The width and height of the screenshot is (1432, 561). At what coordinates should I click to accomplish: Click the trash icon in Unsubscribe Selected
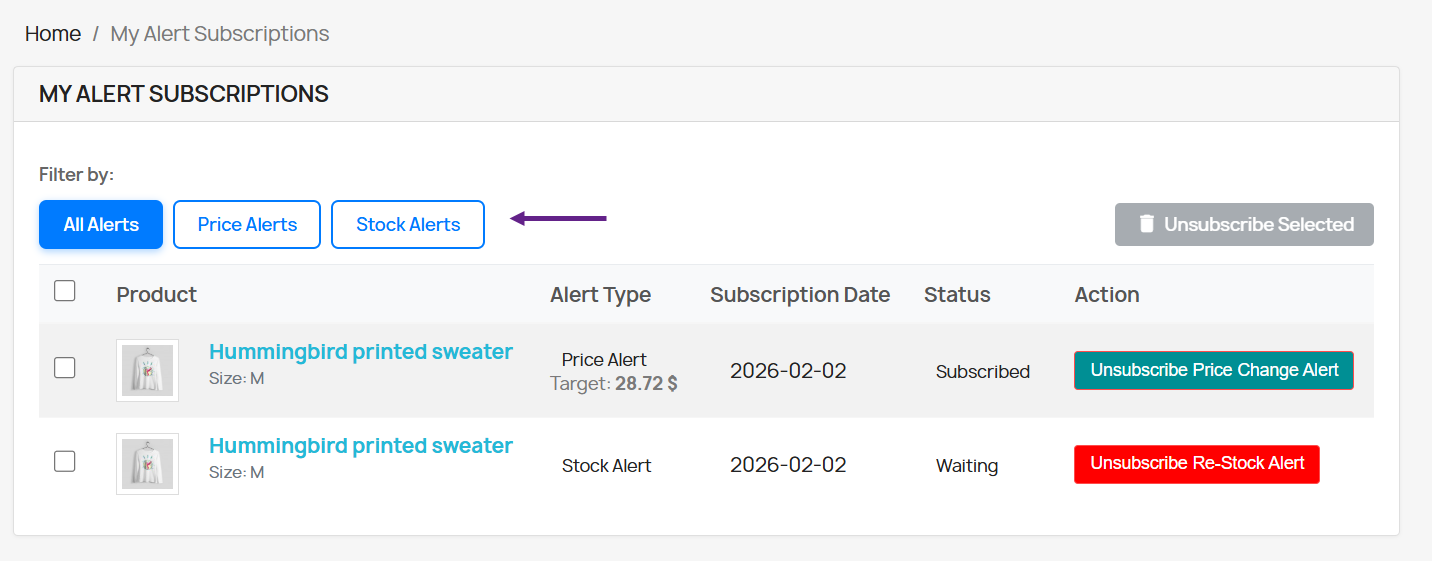[x=1147, y=224]
